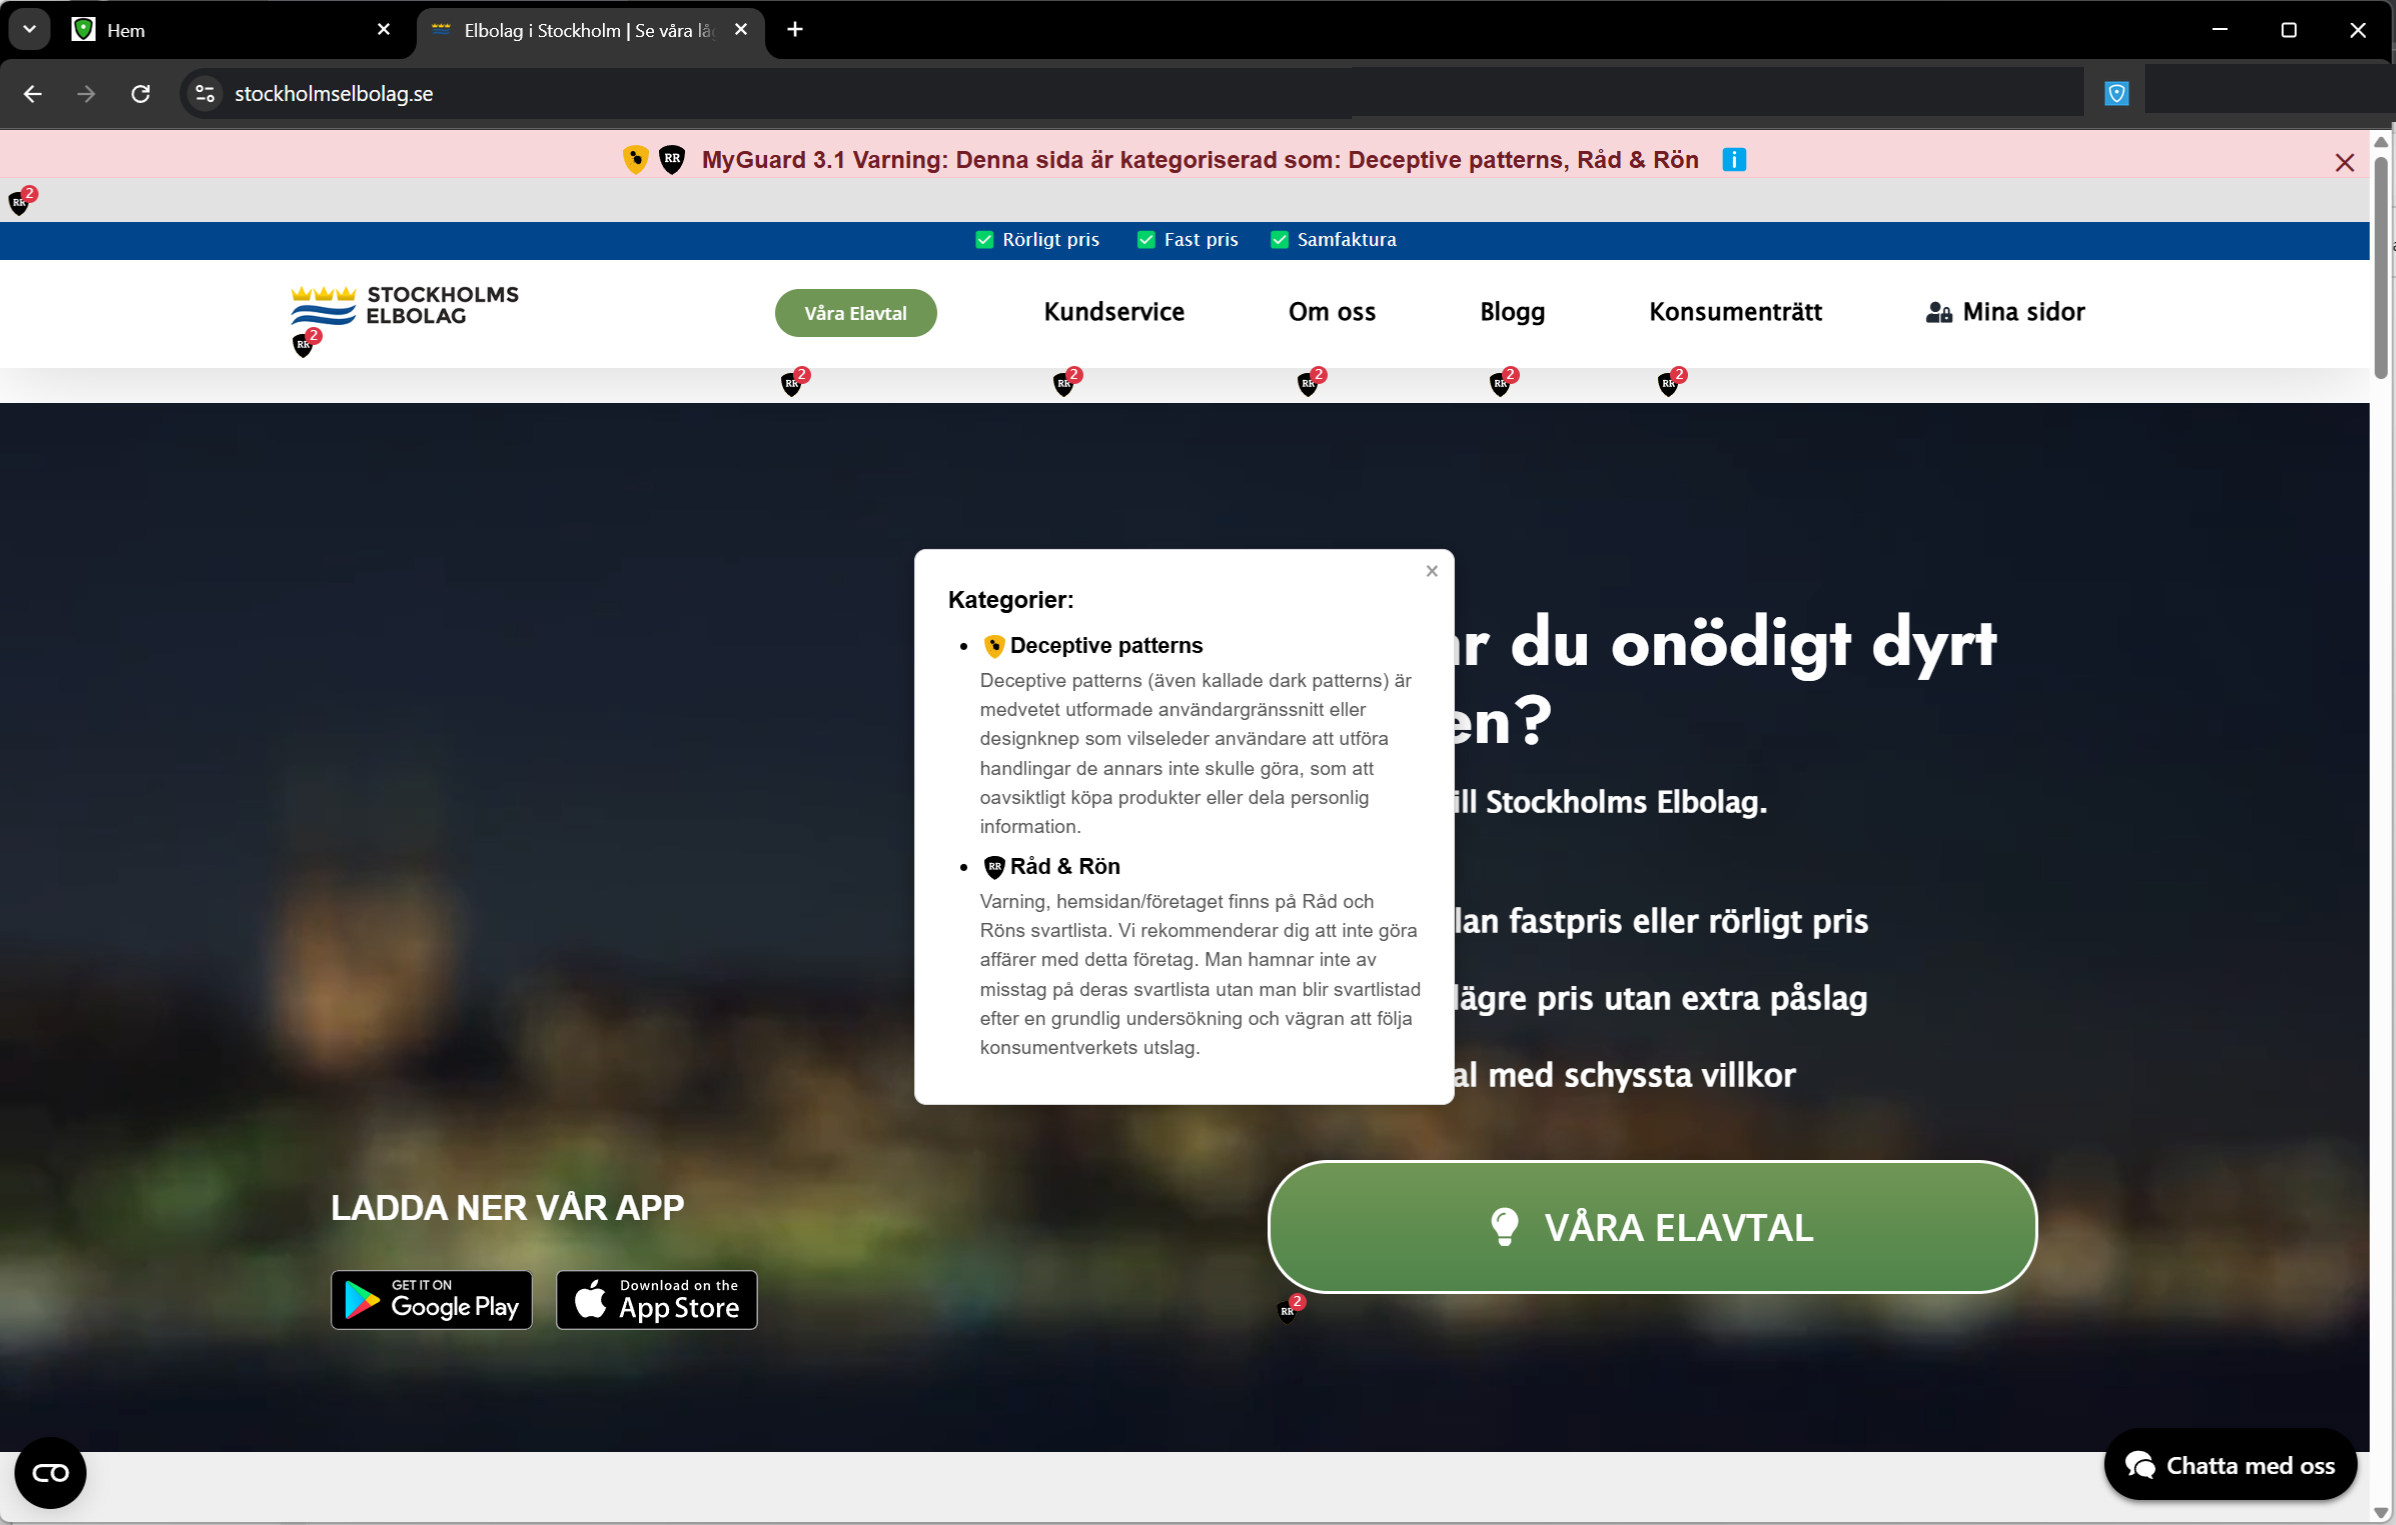The width and height of the screenshot is (2396, 1525).
Task: Close the Hem tab
Action: point(383,30)
